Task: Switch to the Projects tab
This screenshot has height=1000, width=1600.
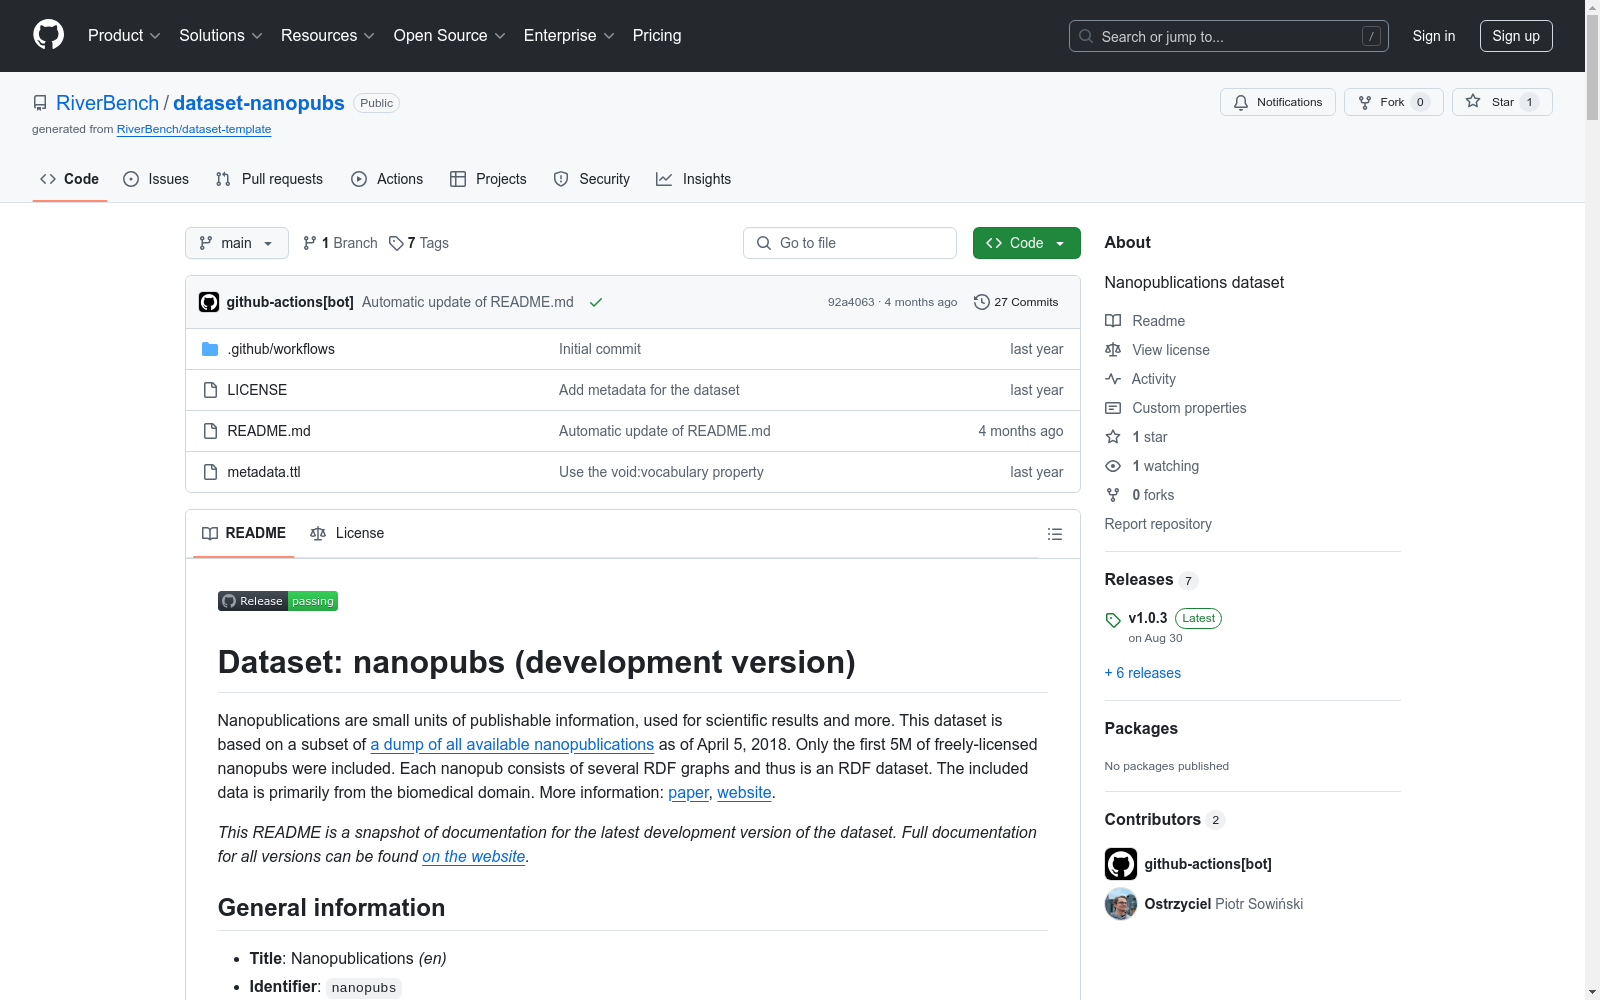Action: 488,179
